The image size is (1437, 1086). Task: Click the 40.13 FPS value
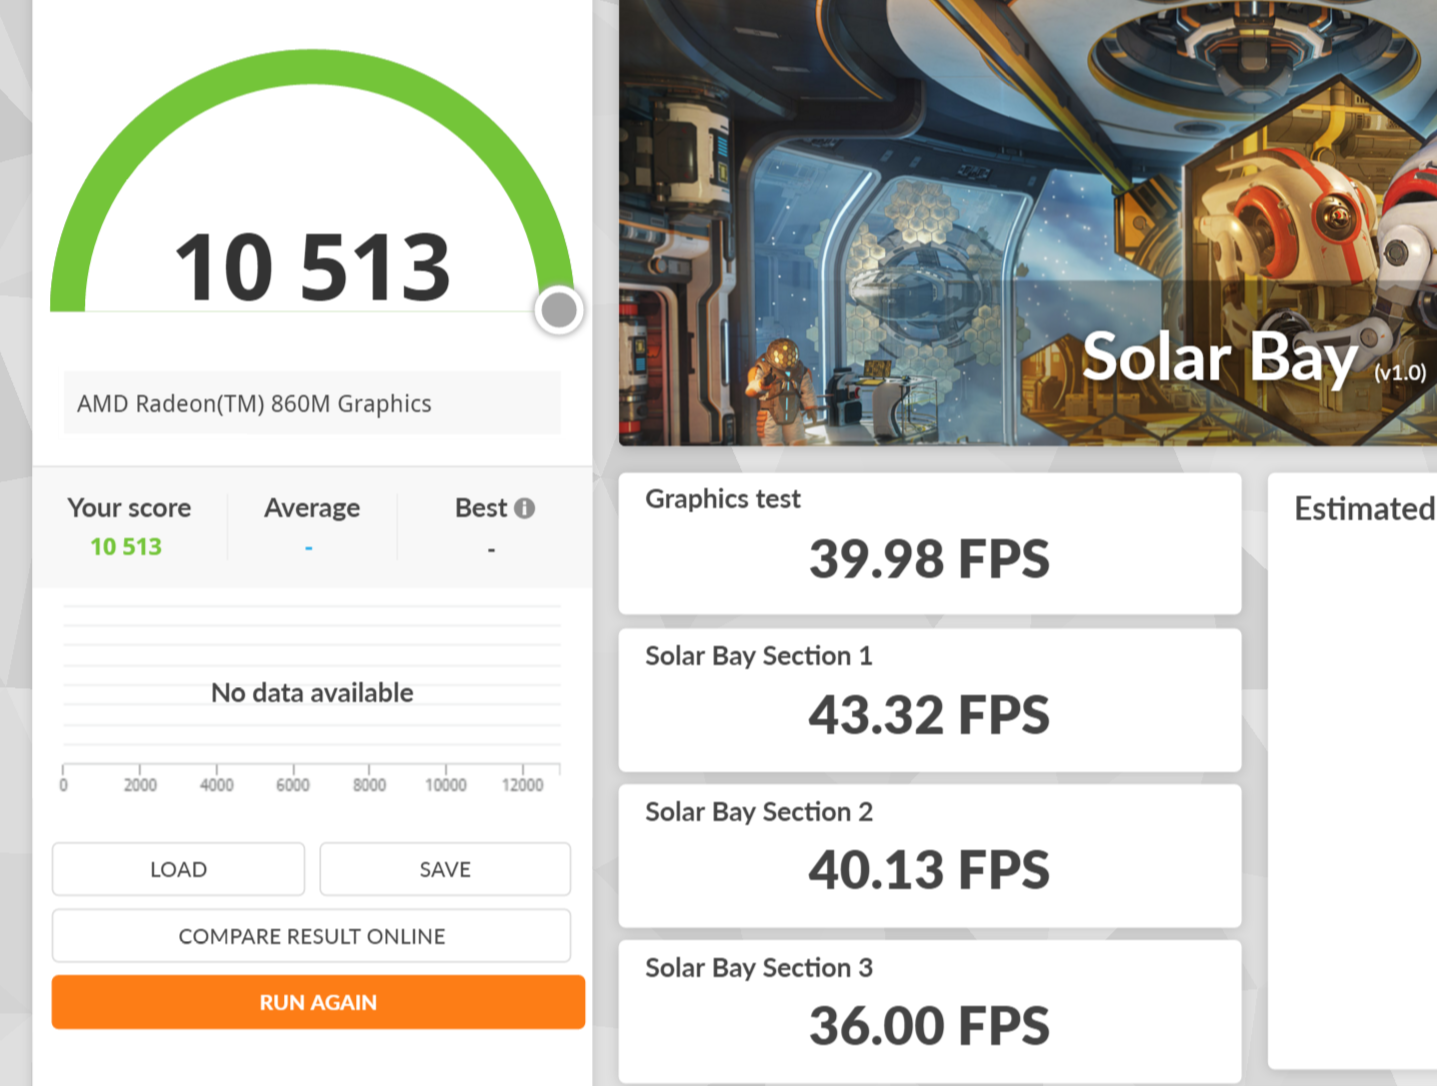point(929,870)
